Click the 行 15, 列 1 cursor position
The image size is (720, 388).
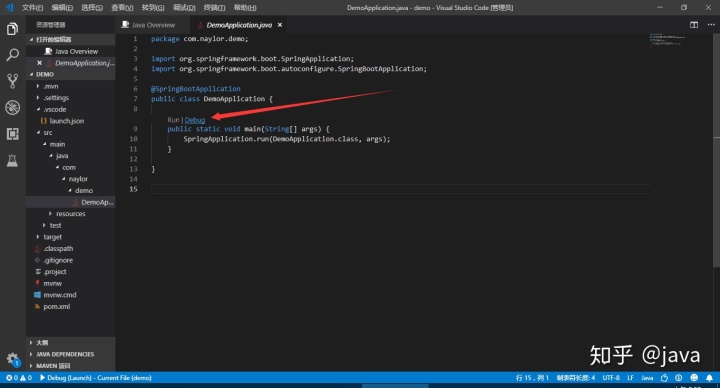click(x=532, y=378)
